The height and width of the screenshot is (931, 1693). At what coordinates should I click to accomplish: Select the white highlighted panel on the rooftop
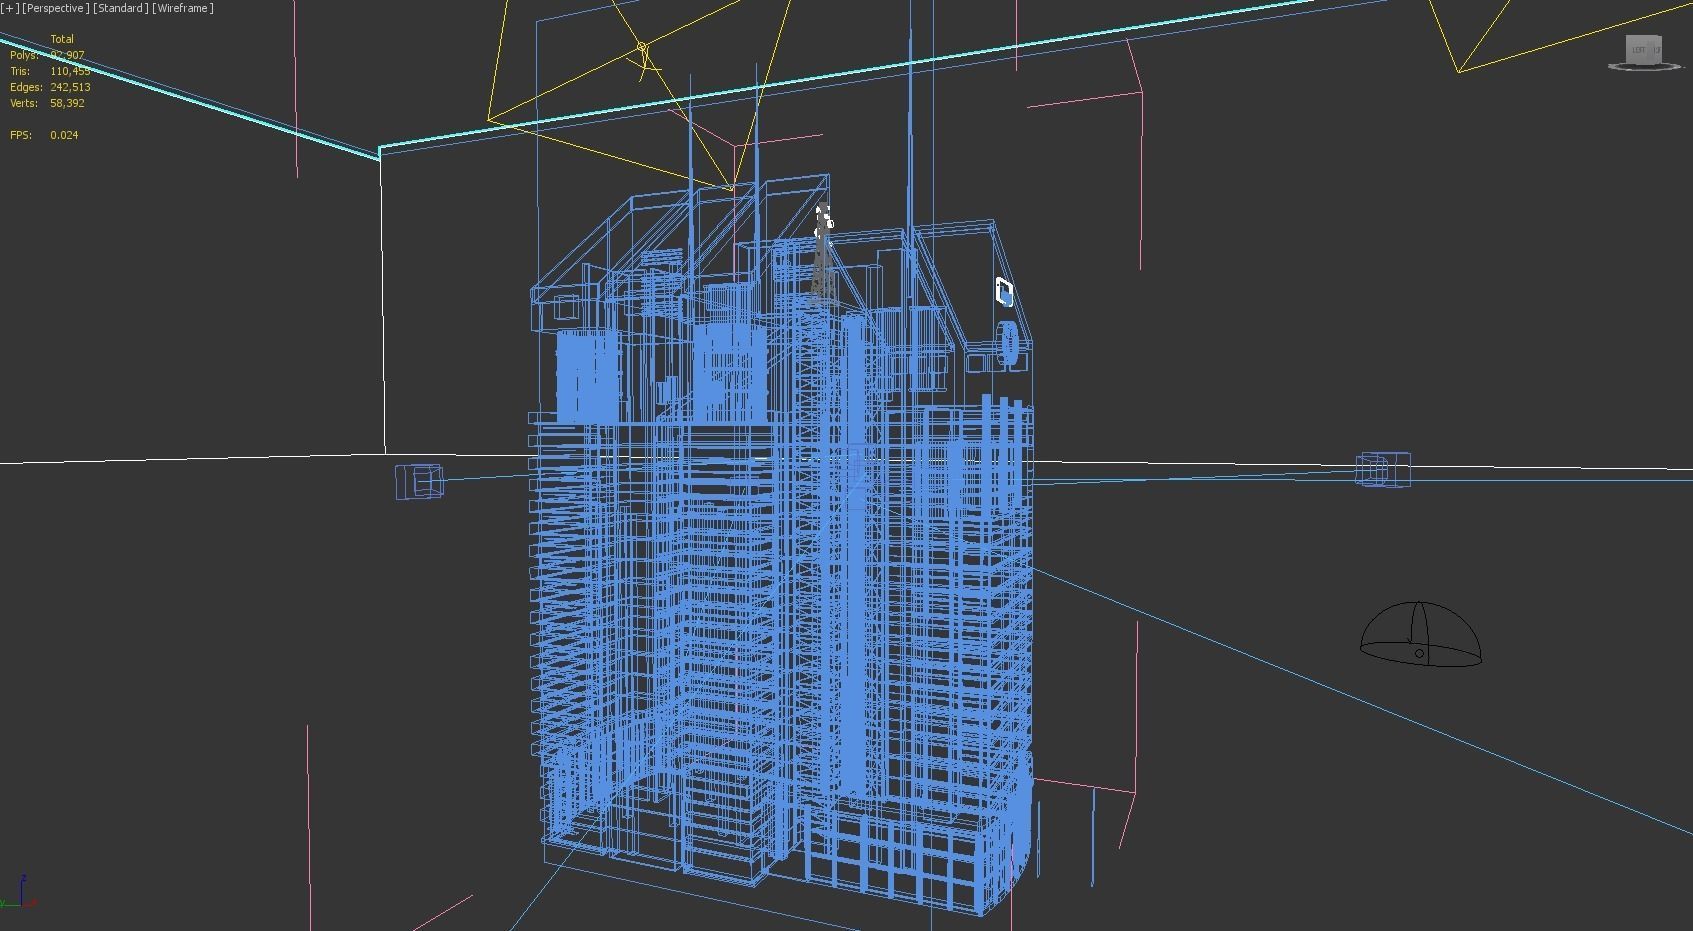coord(1005,292)
